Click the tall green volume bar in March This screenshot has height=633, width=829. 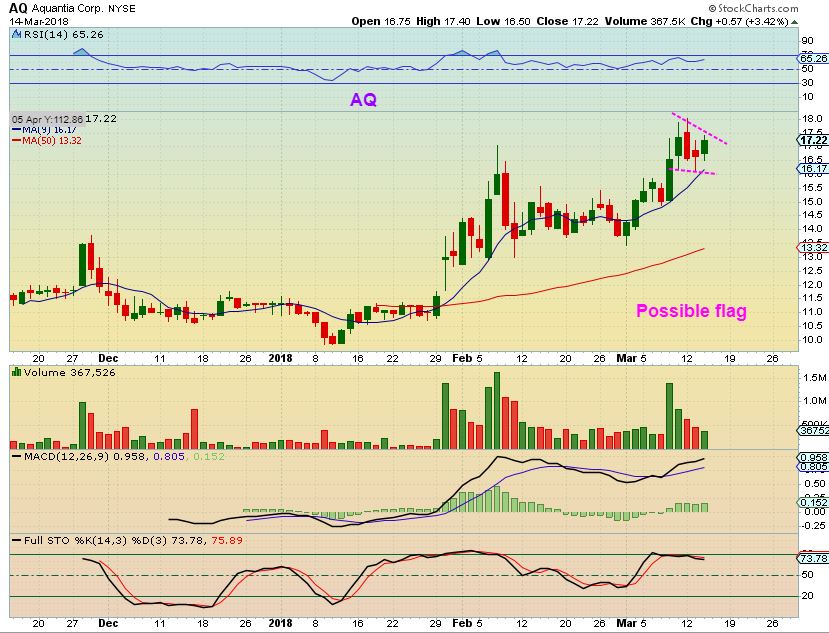pyautogui.click(x=669, y=416)
